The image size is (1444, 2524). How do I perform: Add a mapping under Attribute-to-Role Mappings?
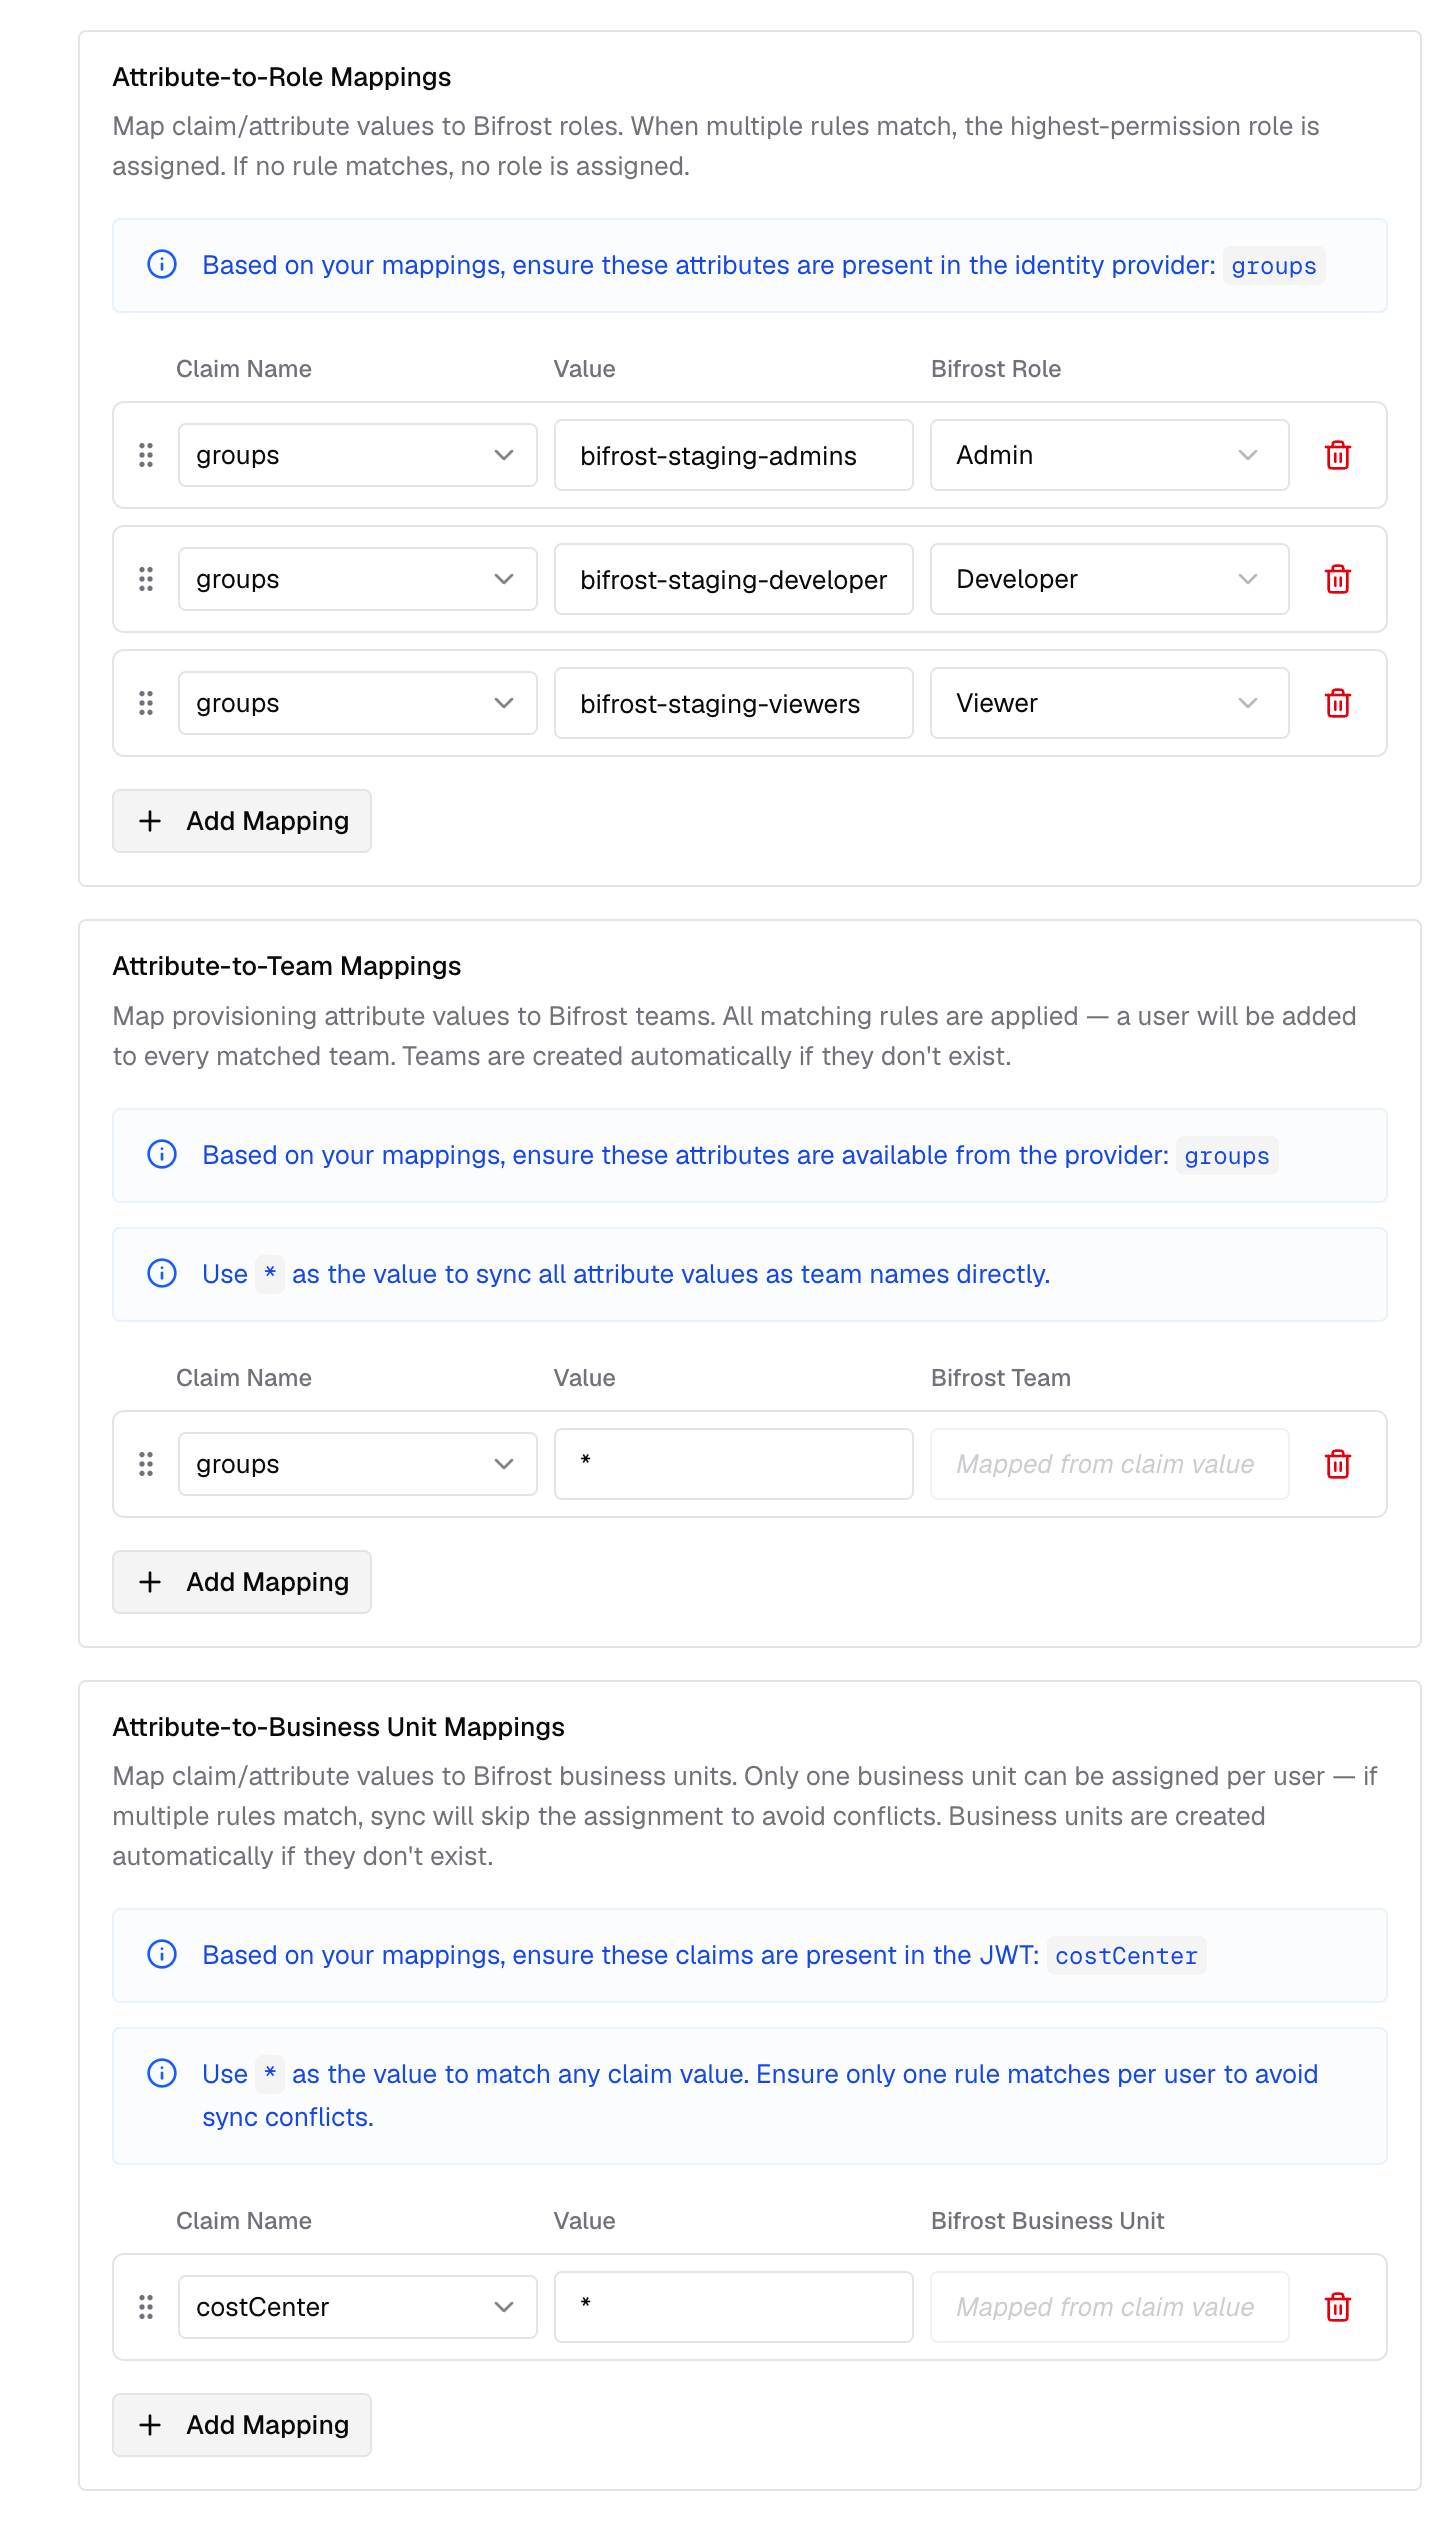click(242, 822)
